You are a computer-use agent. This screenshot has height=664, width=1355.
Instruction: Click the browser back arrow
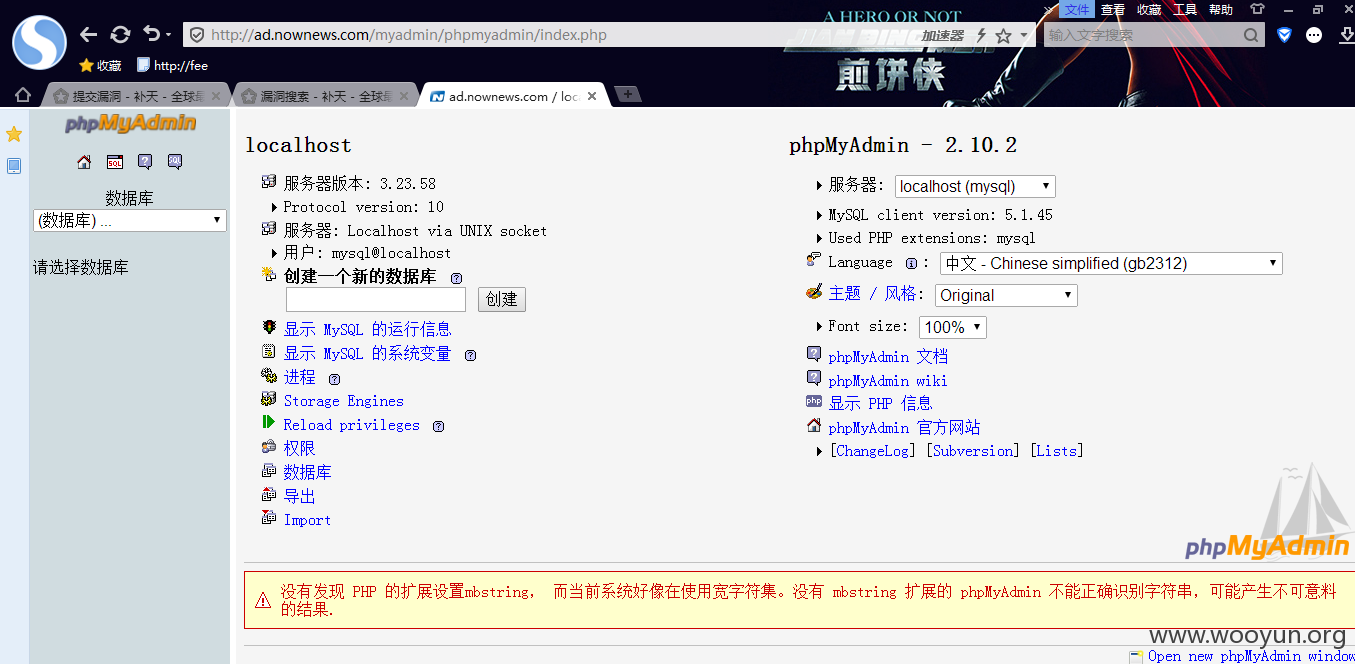pyautogui.click(x=89, y=34)
